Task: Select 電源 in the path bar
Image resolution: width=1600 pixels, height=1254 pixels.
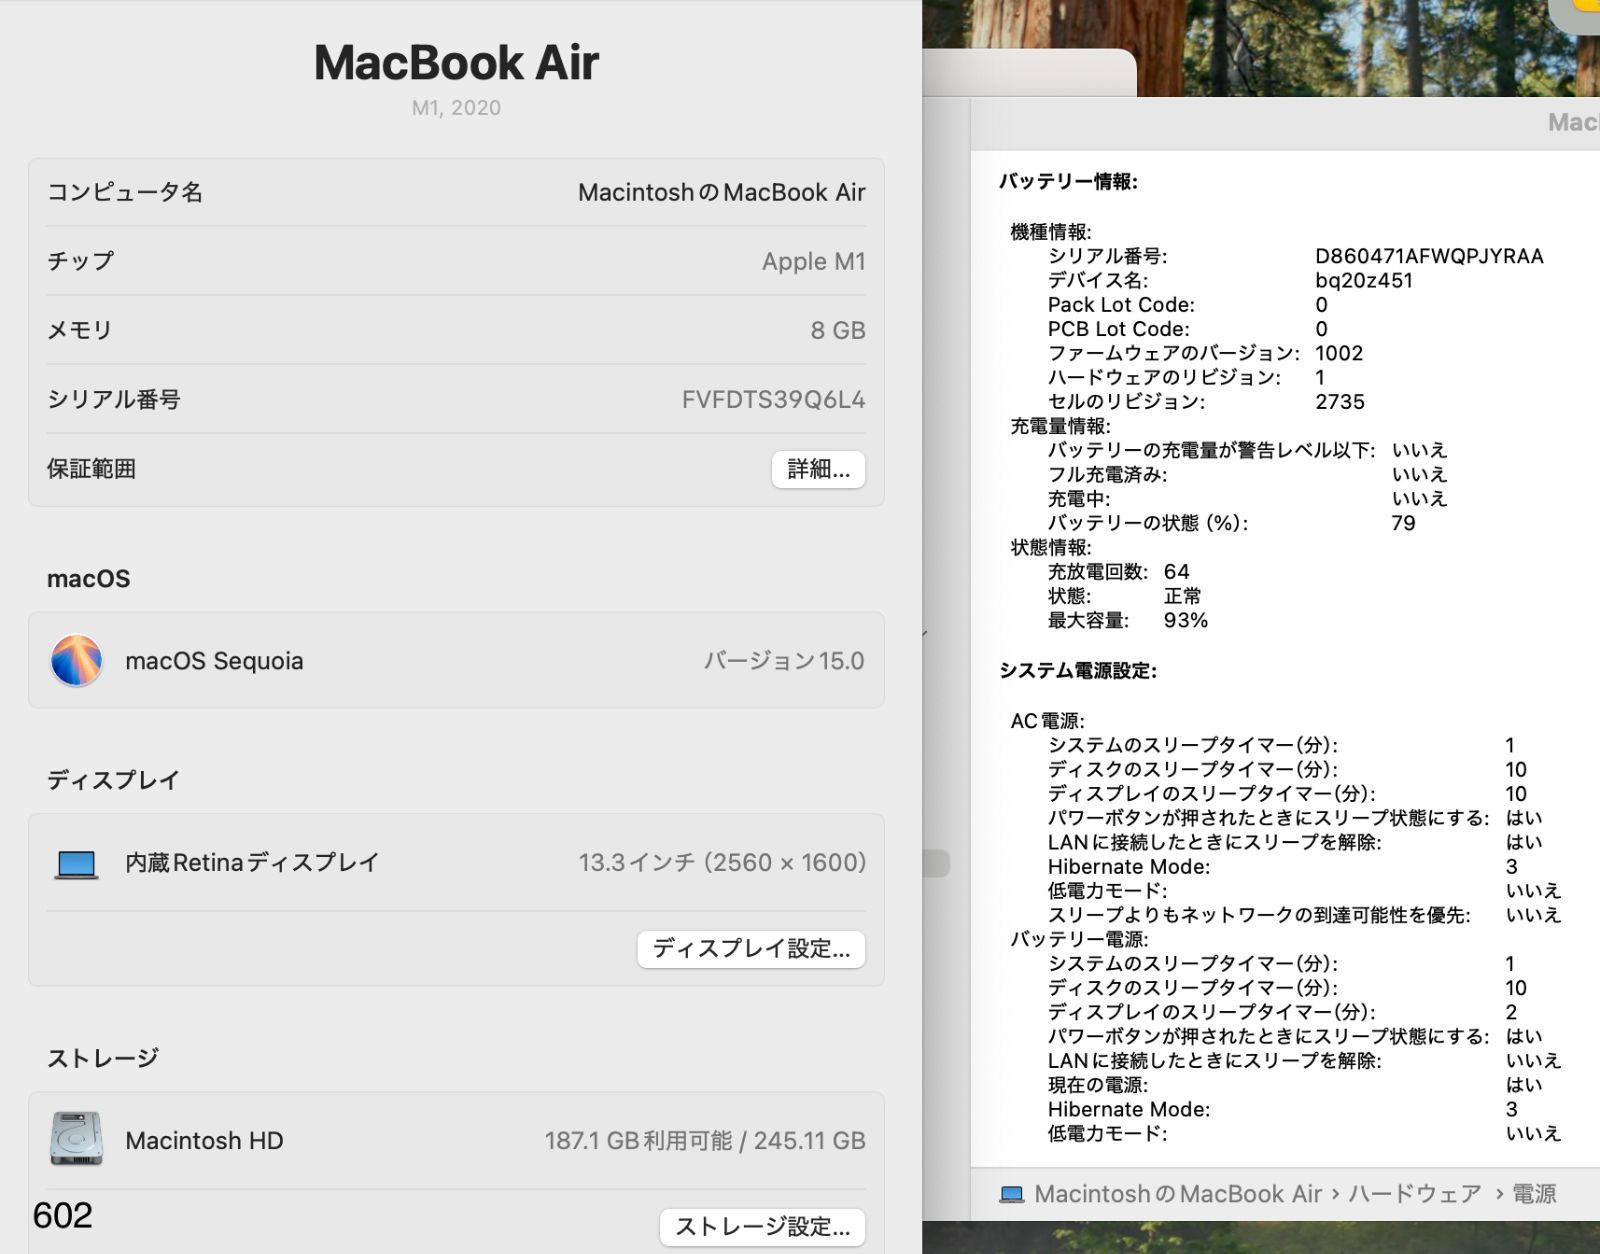Action: pyautogui.click(x=1533, y=1194)
